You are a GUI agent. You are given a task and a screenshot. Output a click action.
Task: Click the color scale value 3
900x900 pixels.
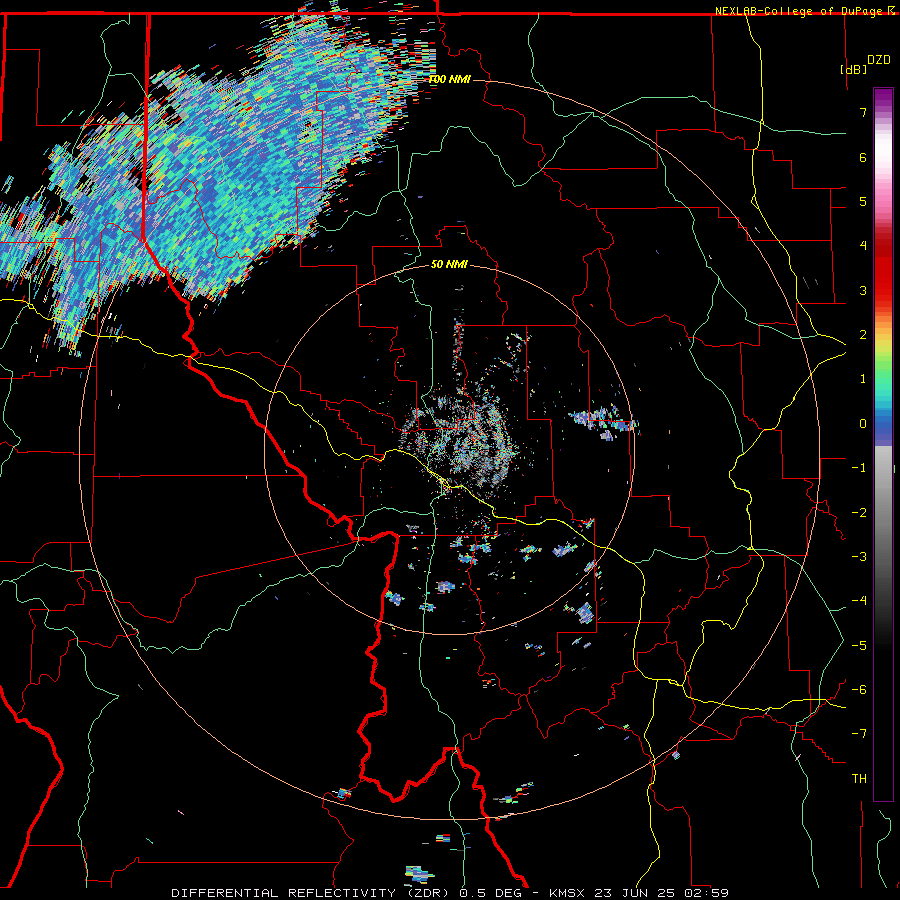click(x=863, y=290)
